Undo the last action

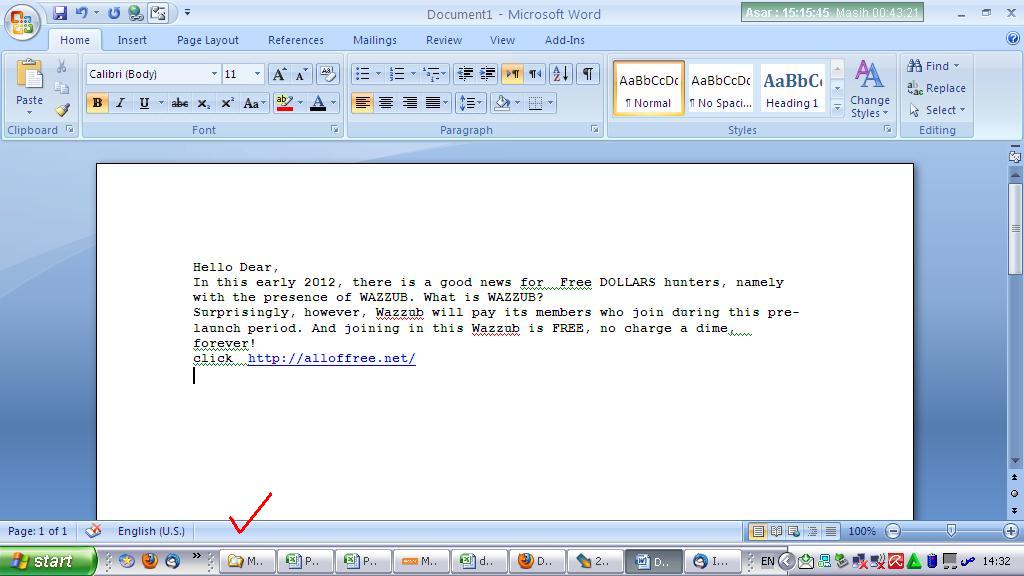(x=82, y=12)
